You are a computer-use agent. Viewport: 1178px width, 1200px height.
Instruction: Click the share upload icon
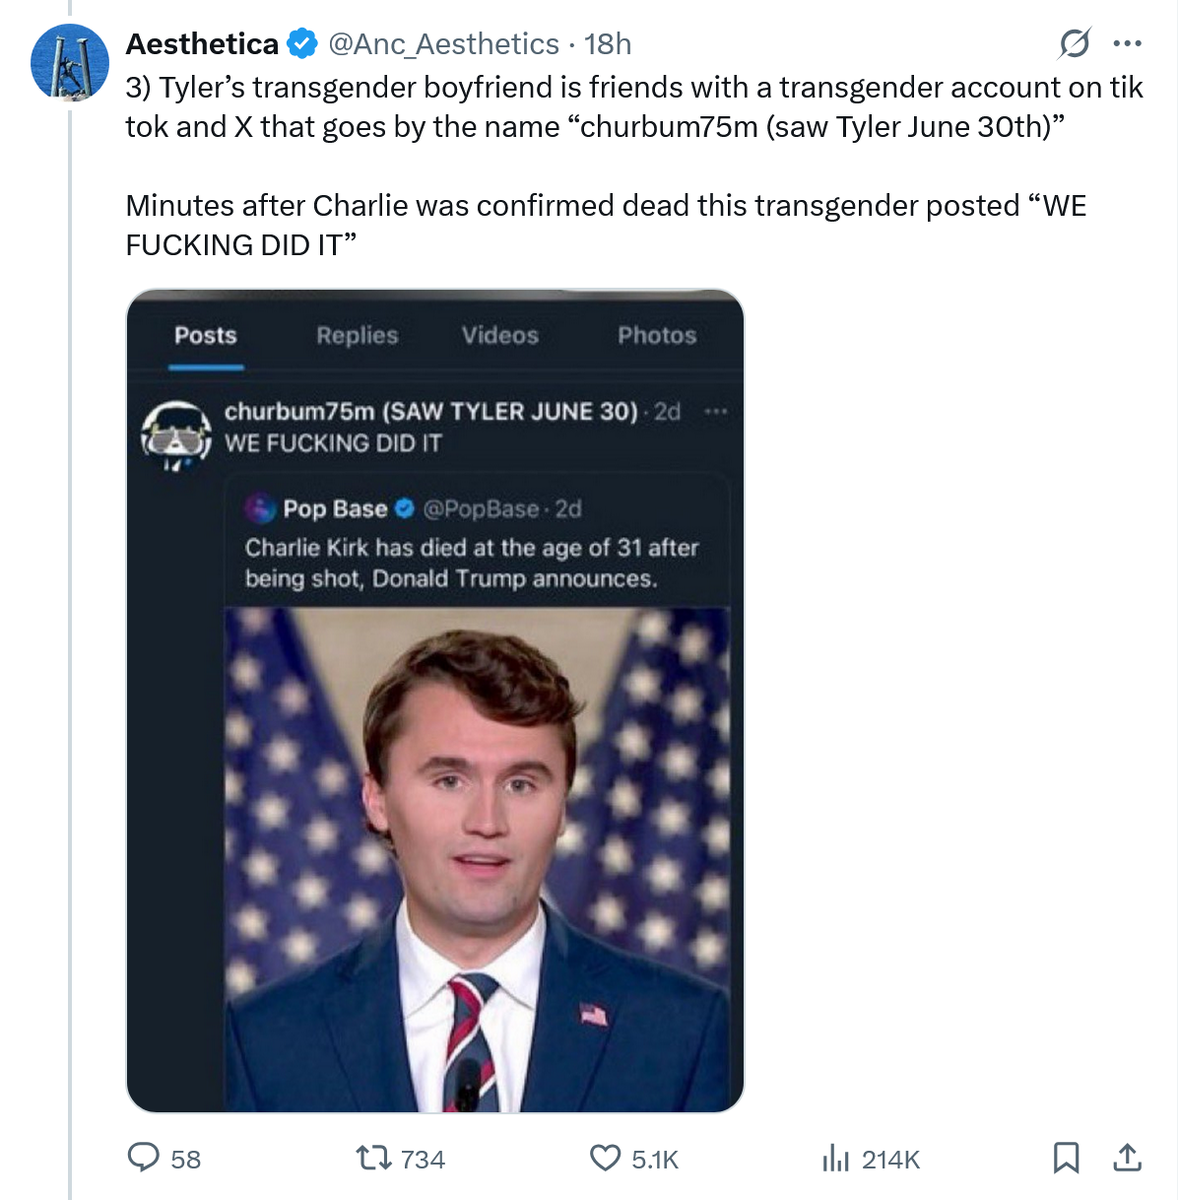tap(1127, 1158)
